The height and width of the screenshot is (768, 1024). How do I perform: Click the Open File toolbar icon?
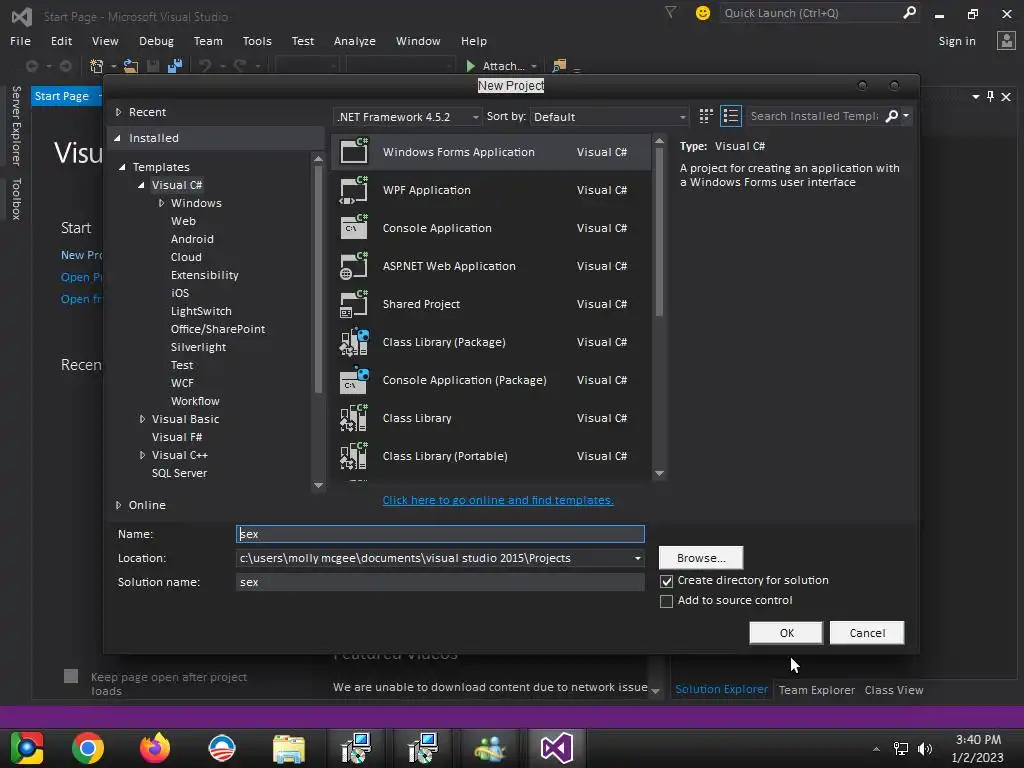coord(131,65)
